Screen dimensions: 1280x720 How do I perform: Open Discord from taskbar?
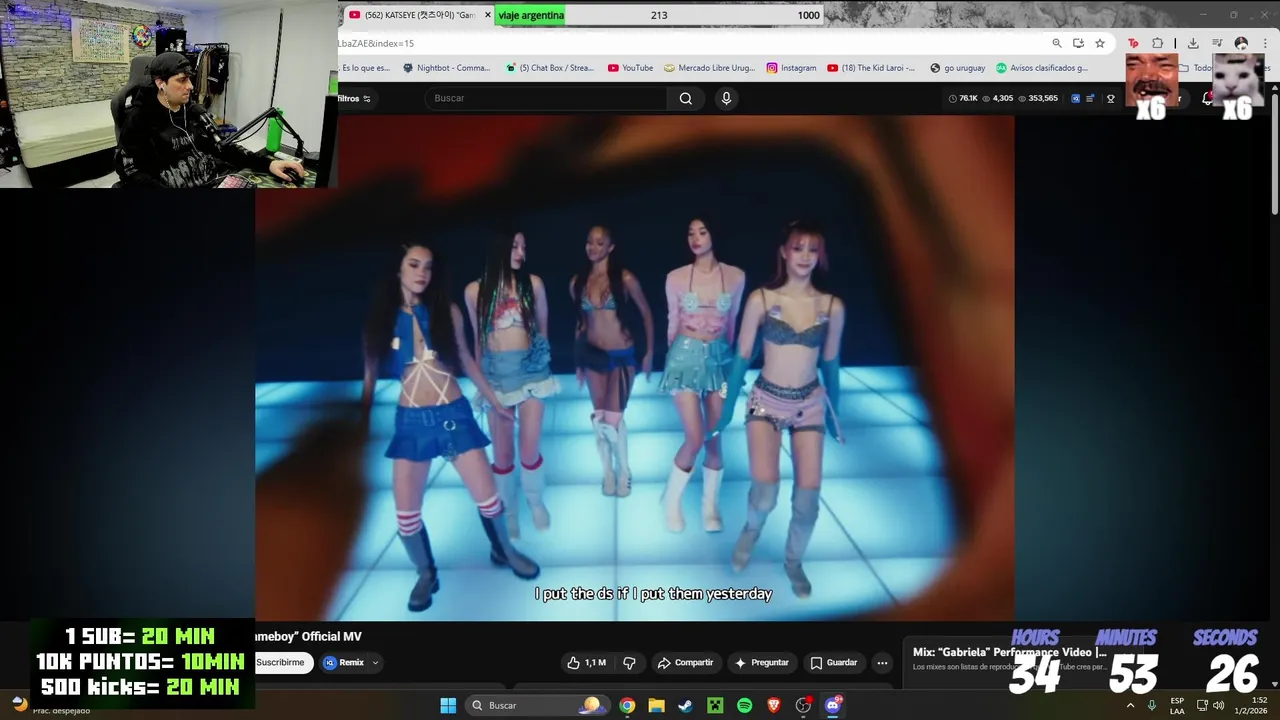pyautogui.click(x=832, y=705)
